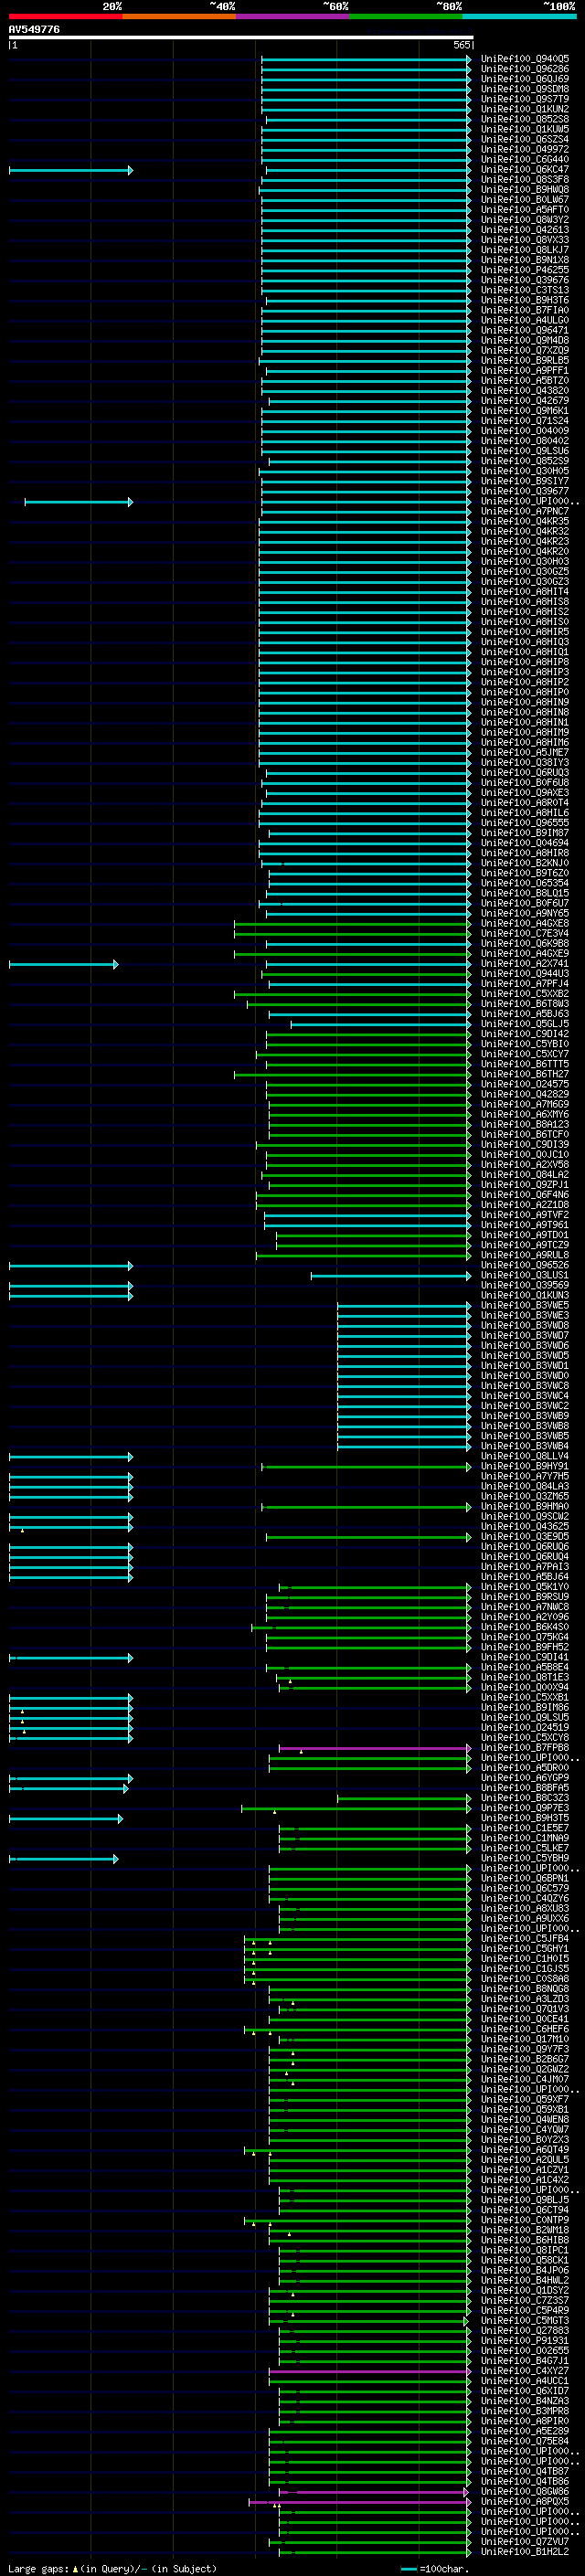Image resolution: width=585 pixels, height=2576 pixels.
Task: Select hit UniRef100_Q9S7T9
Action: click(x=525, y=99)
